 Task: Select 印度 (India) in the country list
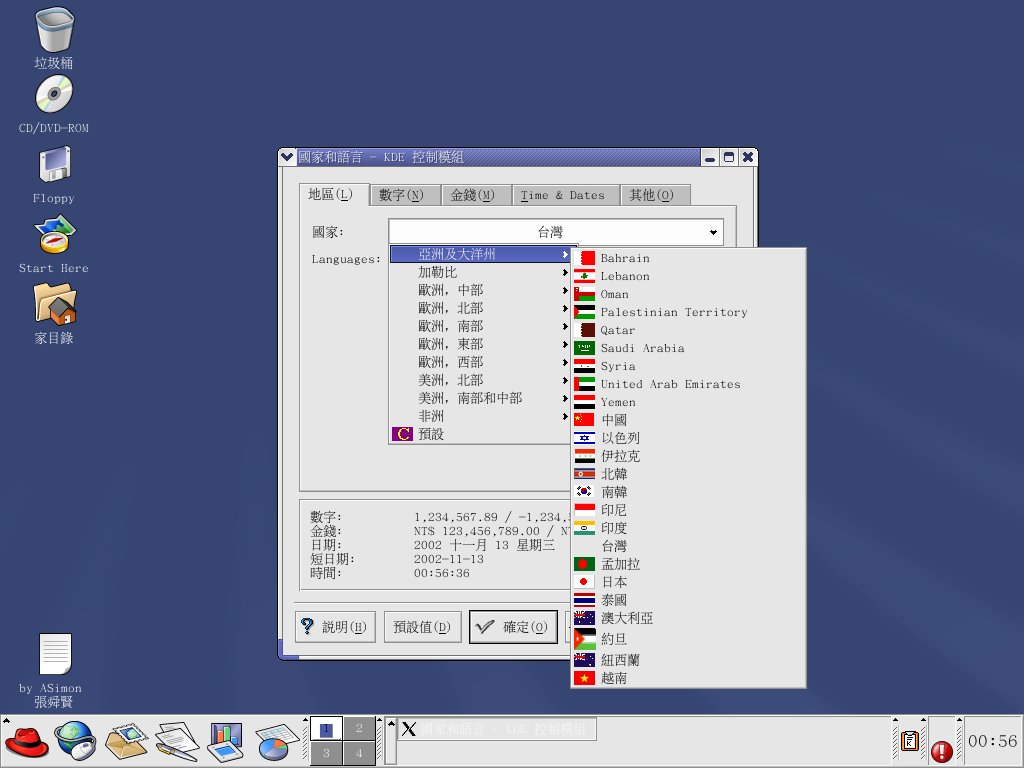pyautogui.click(x=688, y=528)
